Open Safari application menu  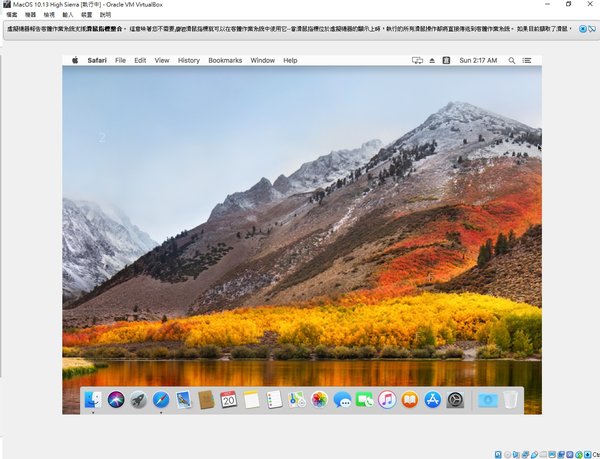click(97, 60)
